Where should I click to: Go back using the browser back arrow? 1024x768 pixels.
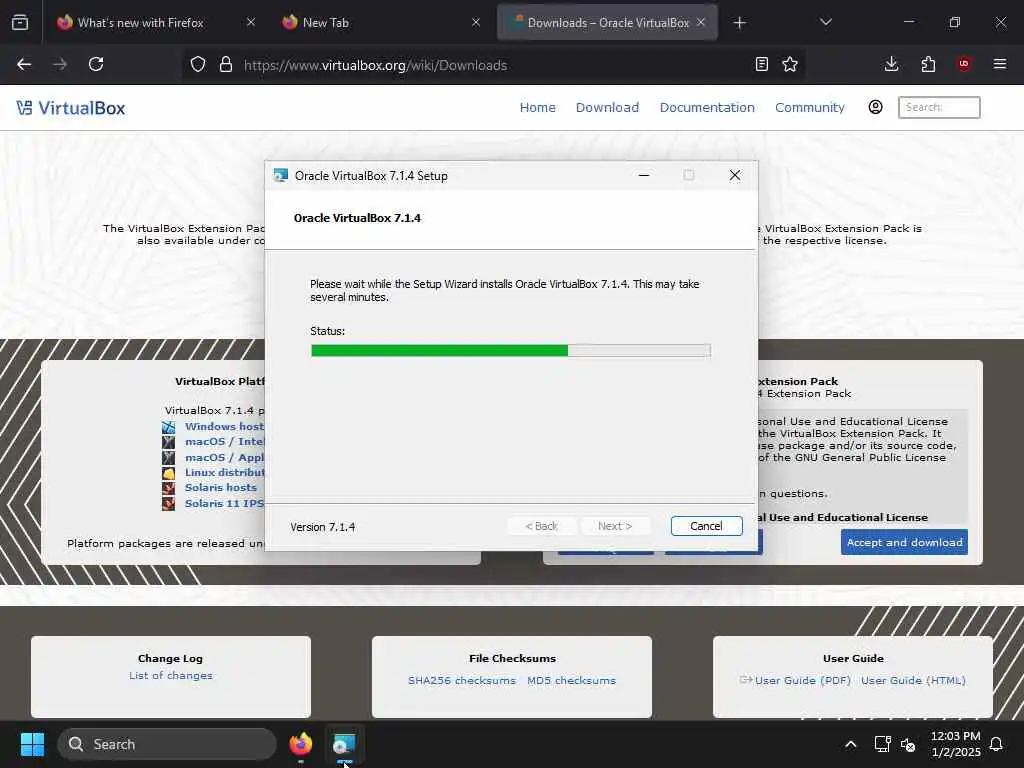[24, 64]
